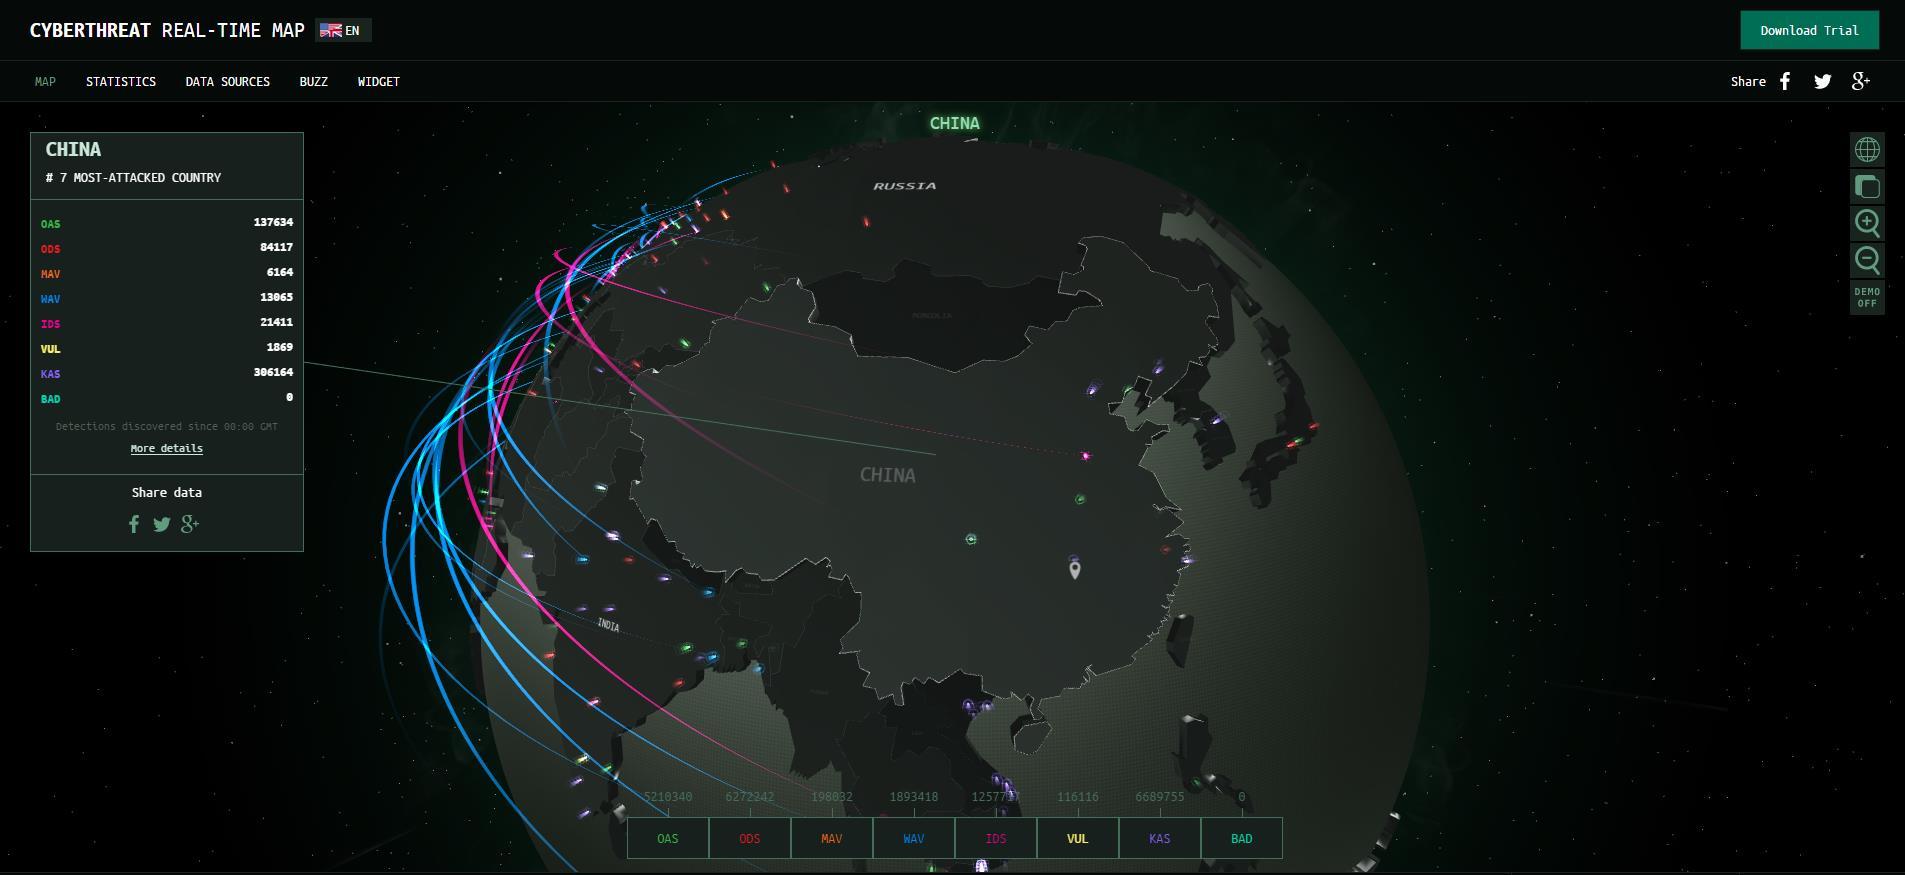This screenshot has width=1905, height=875.
Task: Click WAV count 13065 in China panel
Action: click(276, 297)
